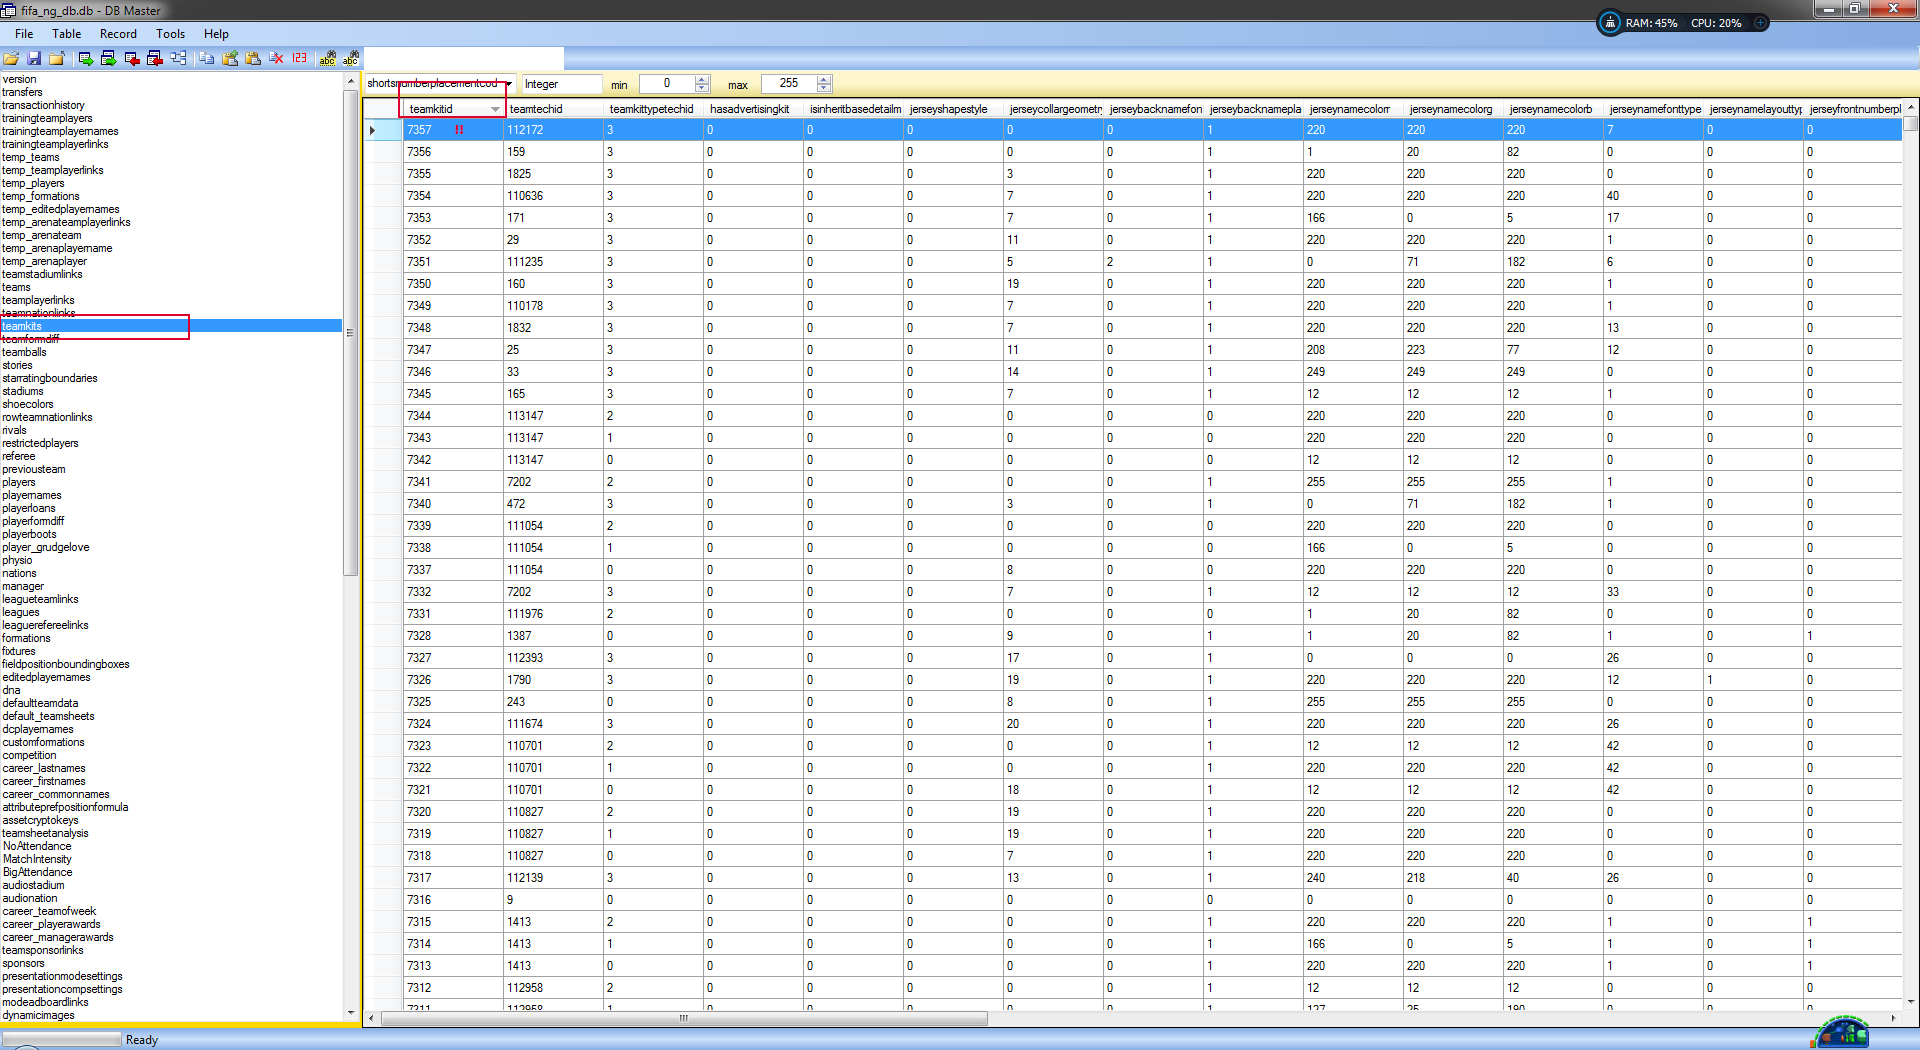Image resolution: width=1920 pixels, height=1050 pixels.
Task: Select the players table in the list
Action: [x=19, y=482]
